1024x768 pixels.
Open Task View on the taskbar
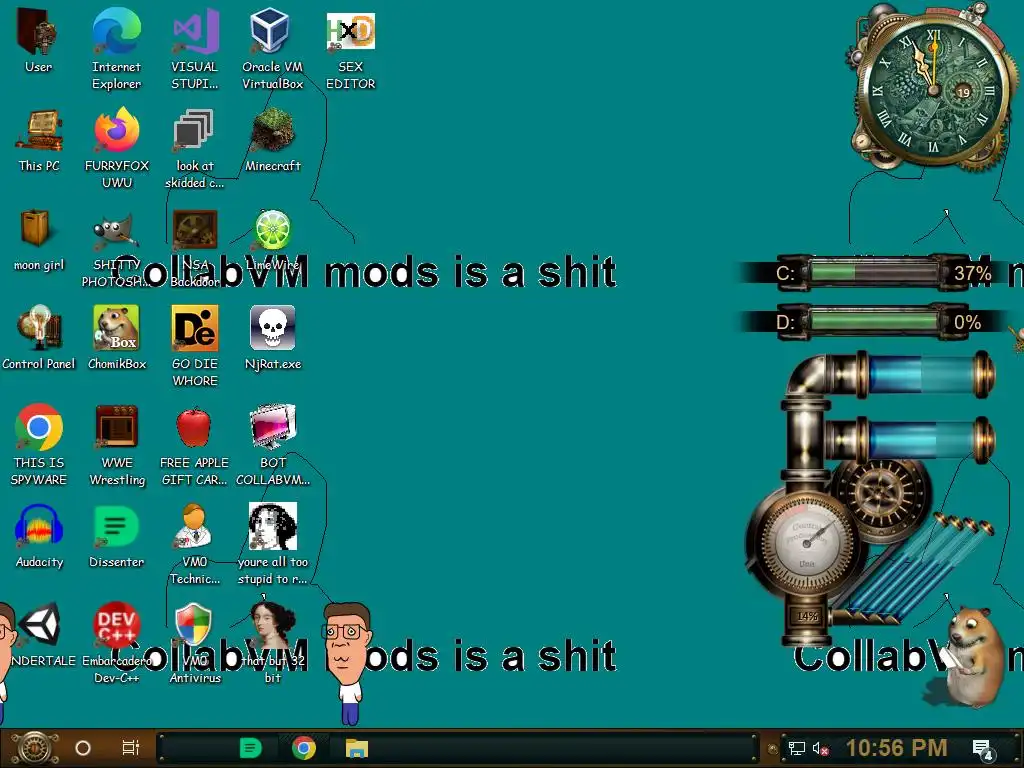pyautogui.click(x=131, y=748)
